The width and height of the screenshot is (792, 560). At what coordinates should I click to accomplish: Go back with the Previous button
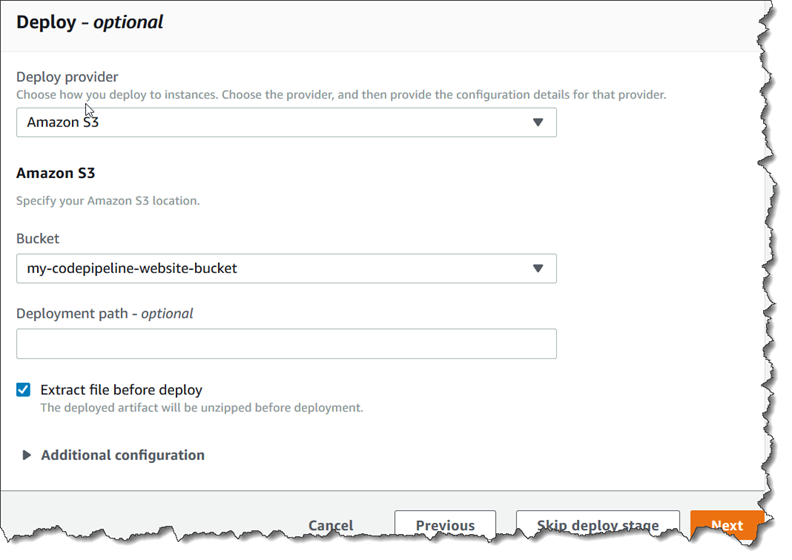[x=445, y=525]
